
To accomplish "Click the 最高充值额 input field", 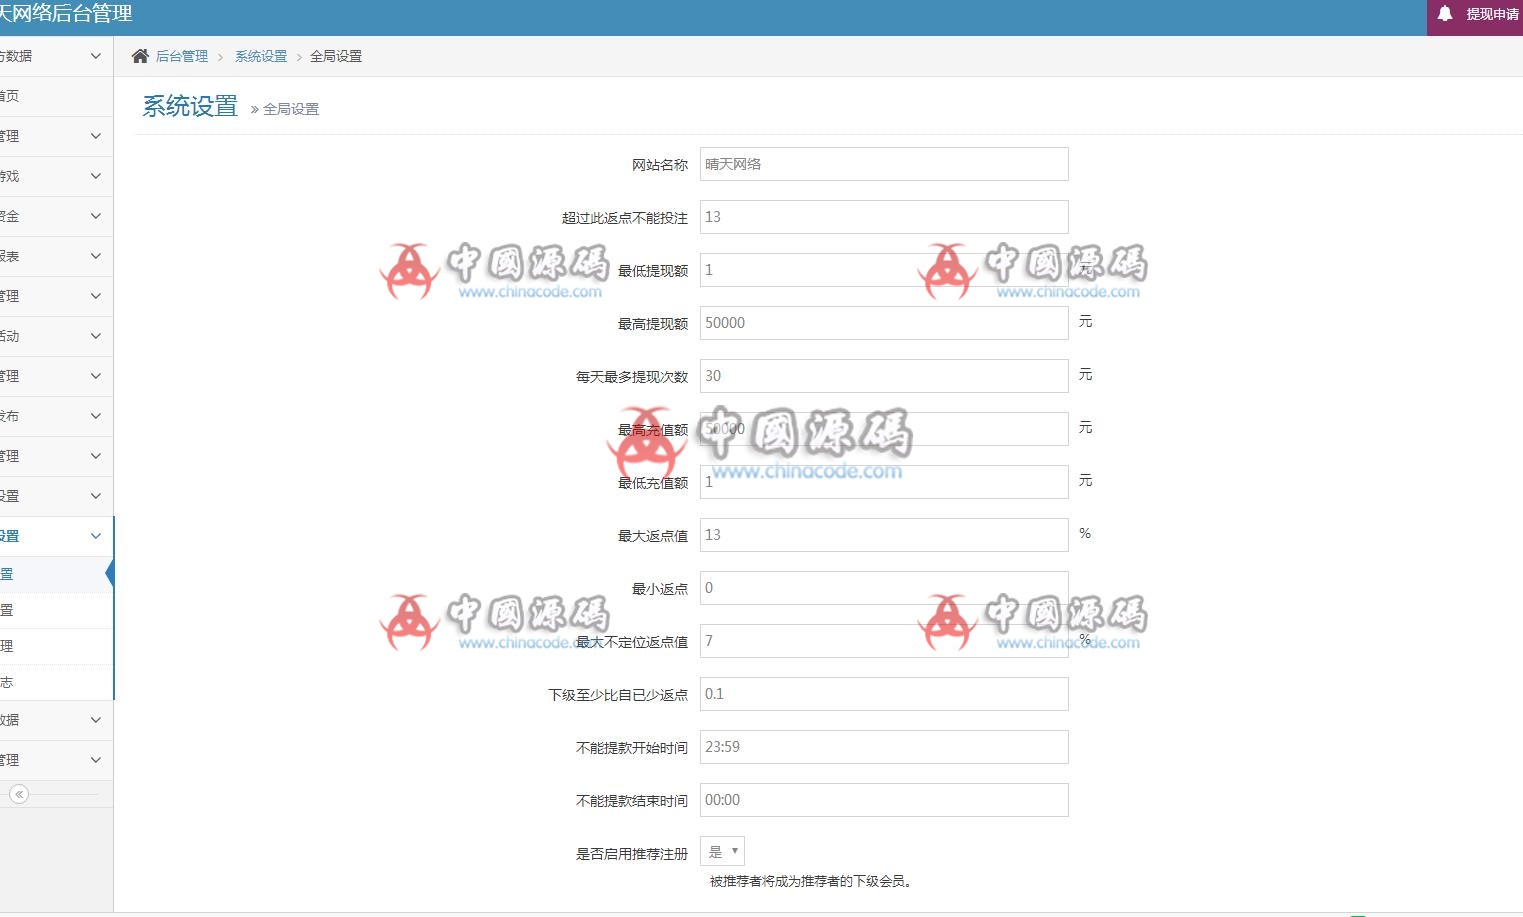I will [x=884, y=429].
